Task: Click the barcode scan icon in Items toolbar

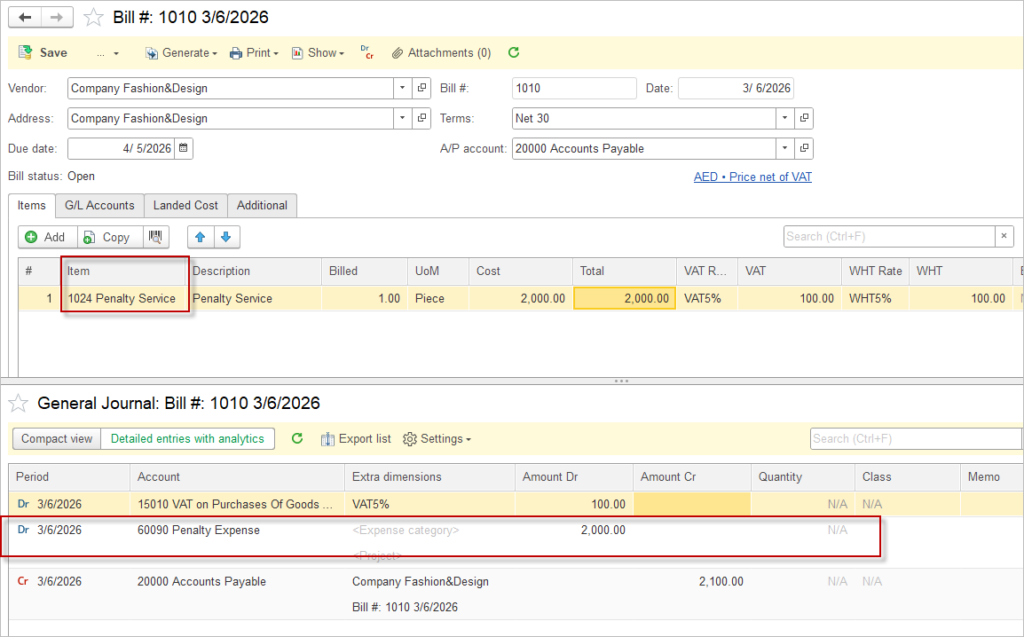Action: point(155,237)
